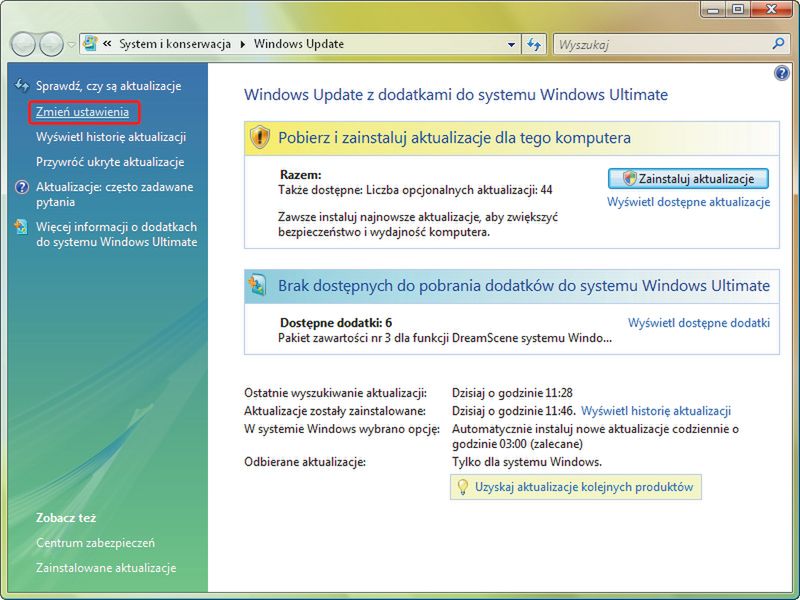
Task: Click inside the Wyszukaj search field
Action: pyautogui.click(x=661, y=44)
